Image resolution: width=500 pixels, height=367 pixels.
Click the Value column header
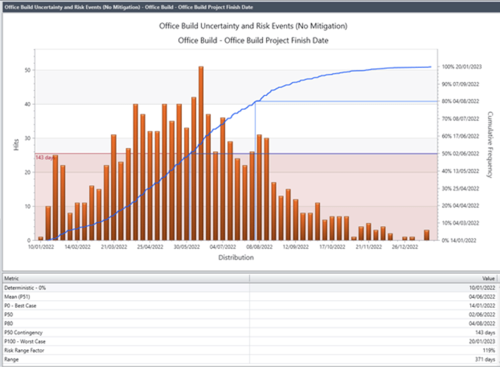click(x=373, y=278)
